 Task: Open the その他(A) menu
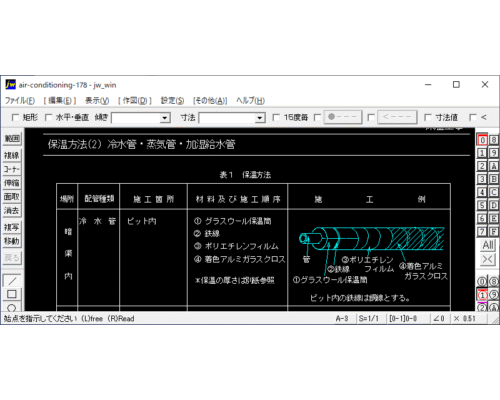click(x=210, y=100)
